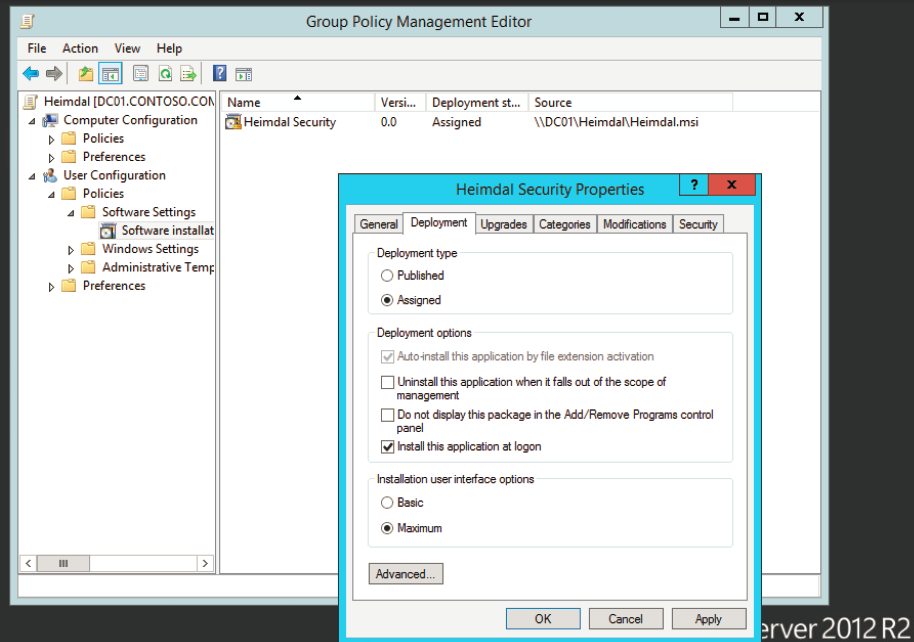Toggle Install this application at logon
Image resolution: width=914 pixels, height=642 pixels.
(x=388, y=447)
